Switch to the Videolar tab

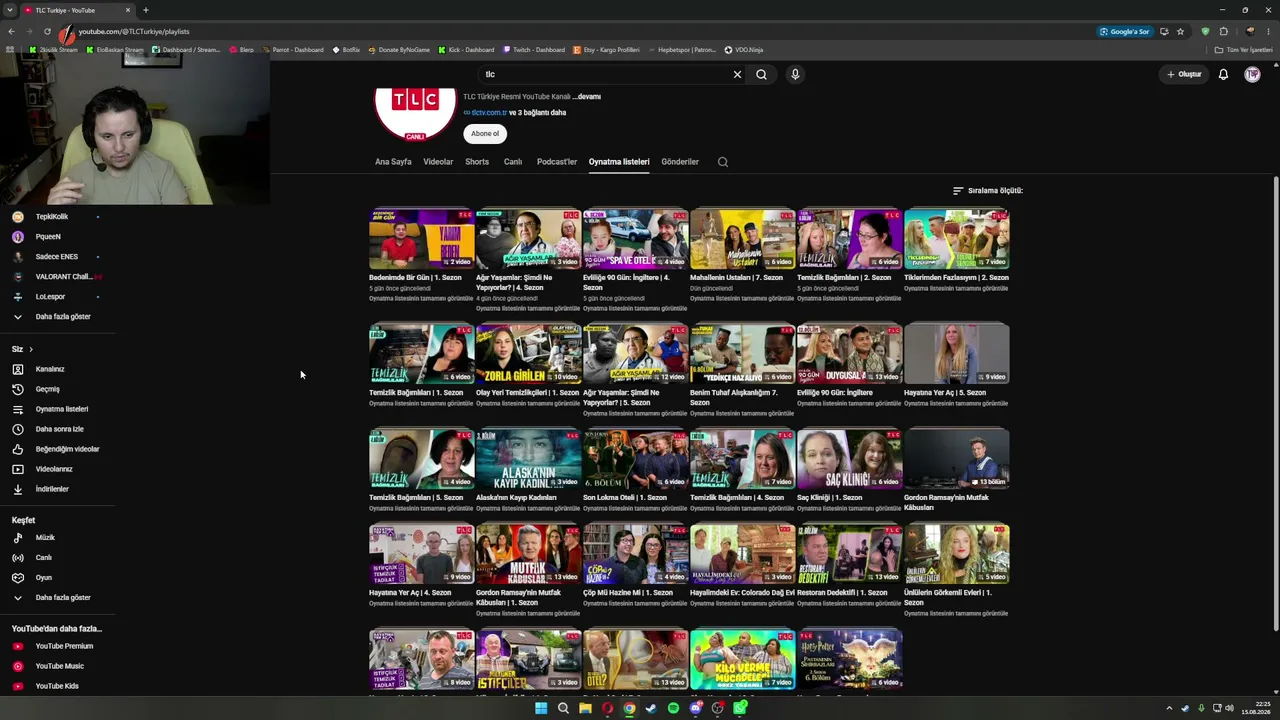coord(438,162)
